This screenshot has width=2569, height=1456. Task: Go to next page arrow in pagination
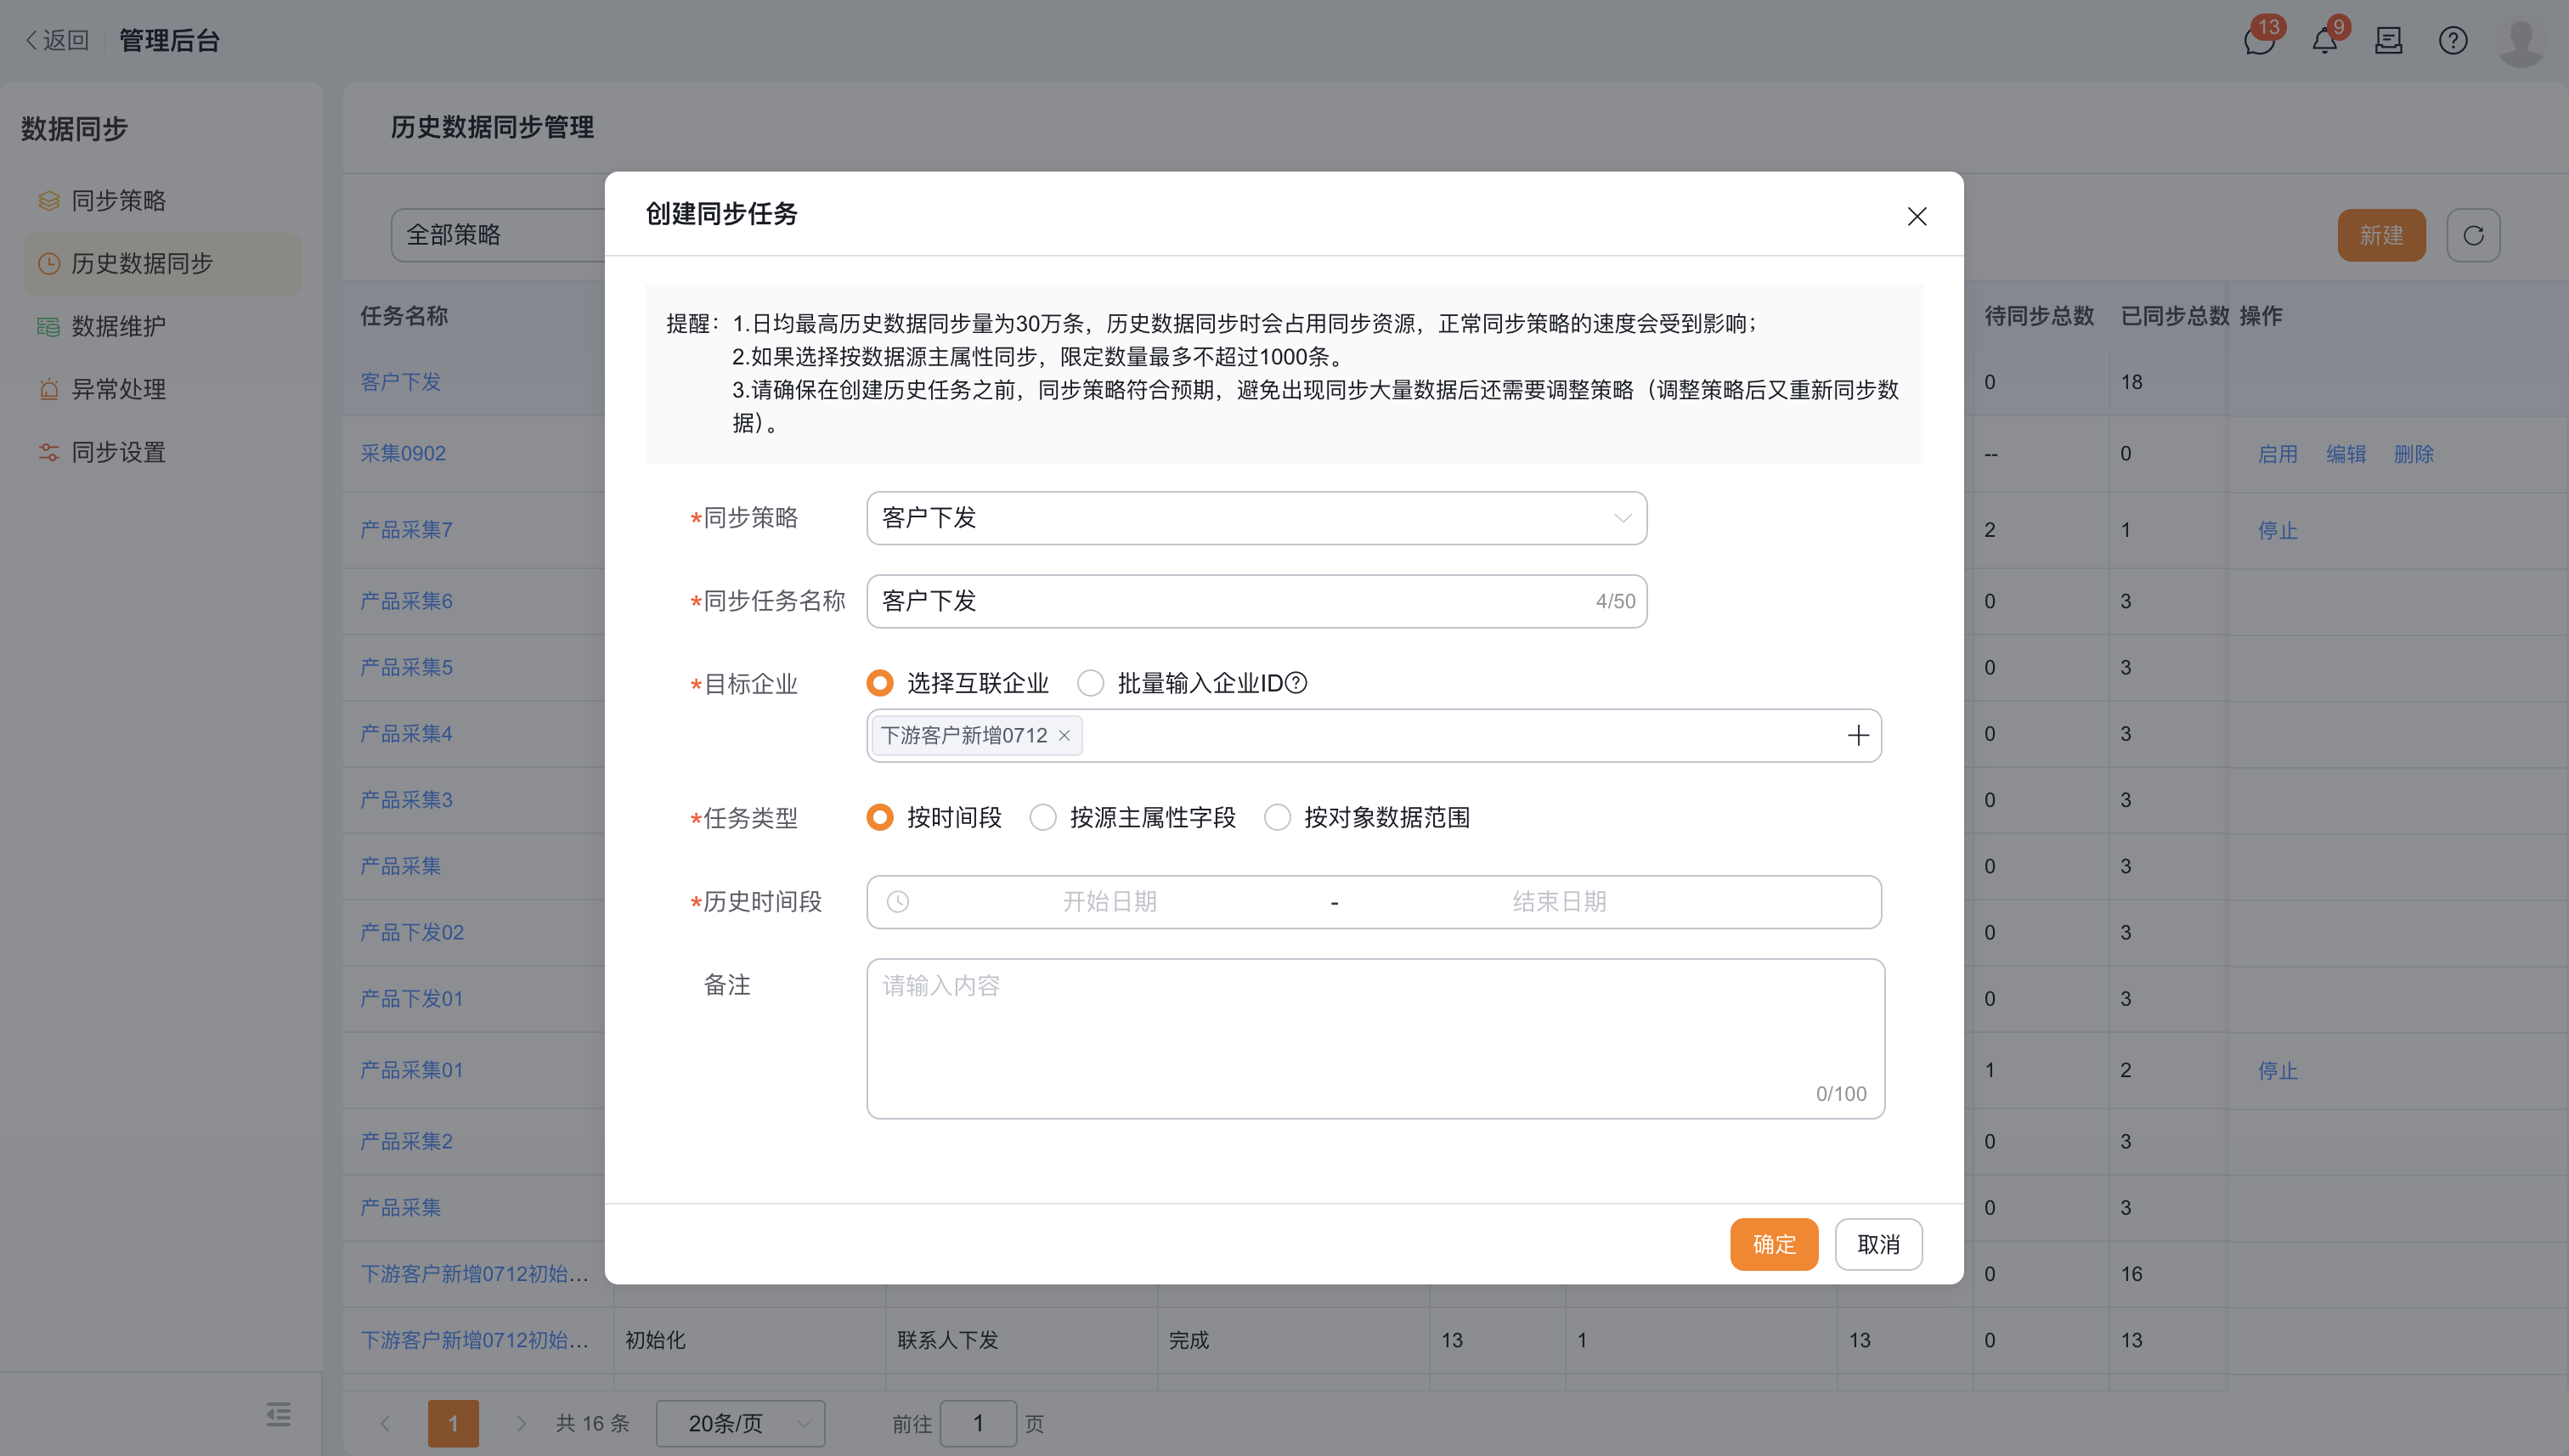tap(521, 1423)
